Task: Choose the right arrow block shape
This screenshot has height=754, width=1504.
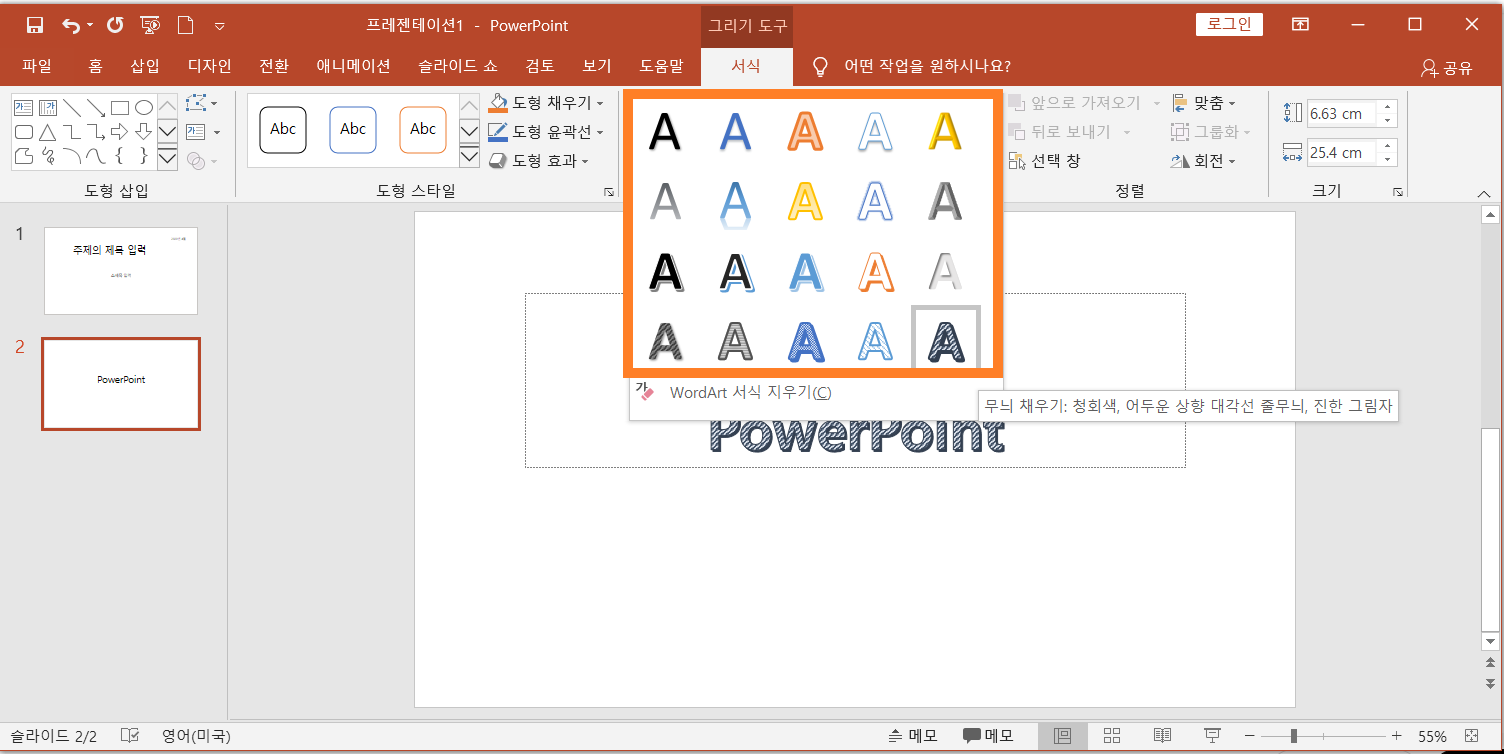Action: (x=120, y=132)
